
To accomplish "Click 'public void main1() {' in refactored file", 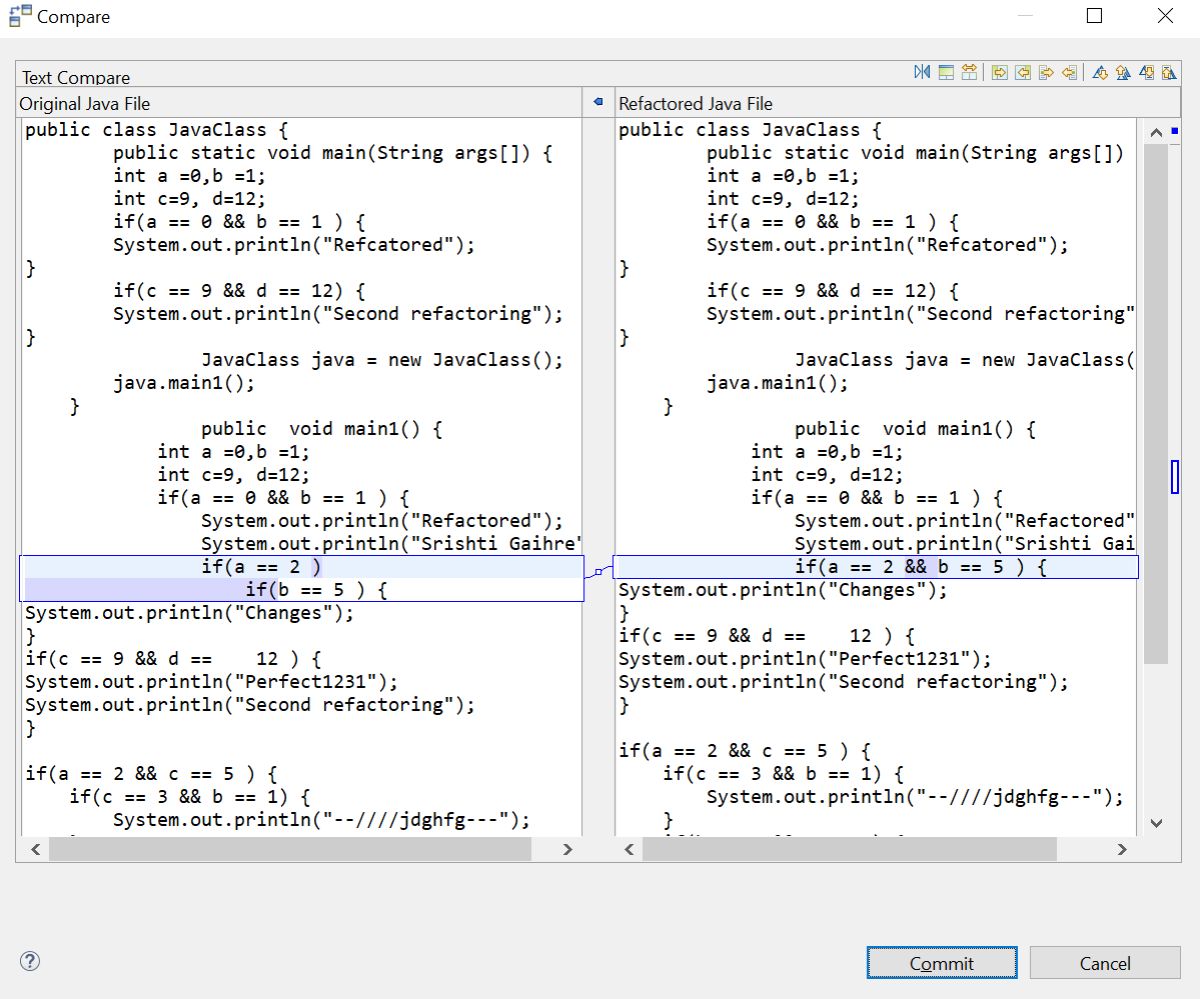I will click(x=916, y=429).
